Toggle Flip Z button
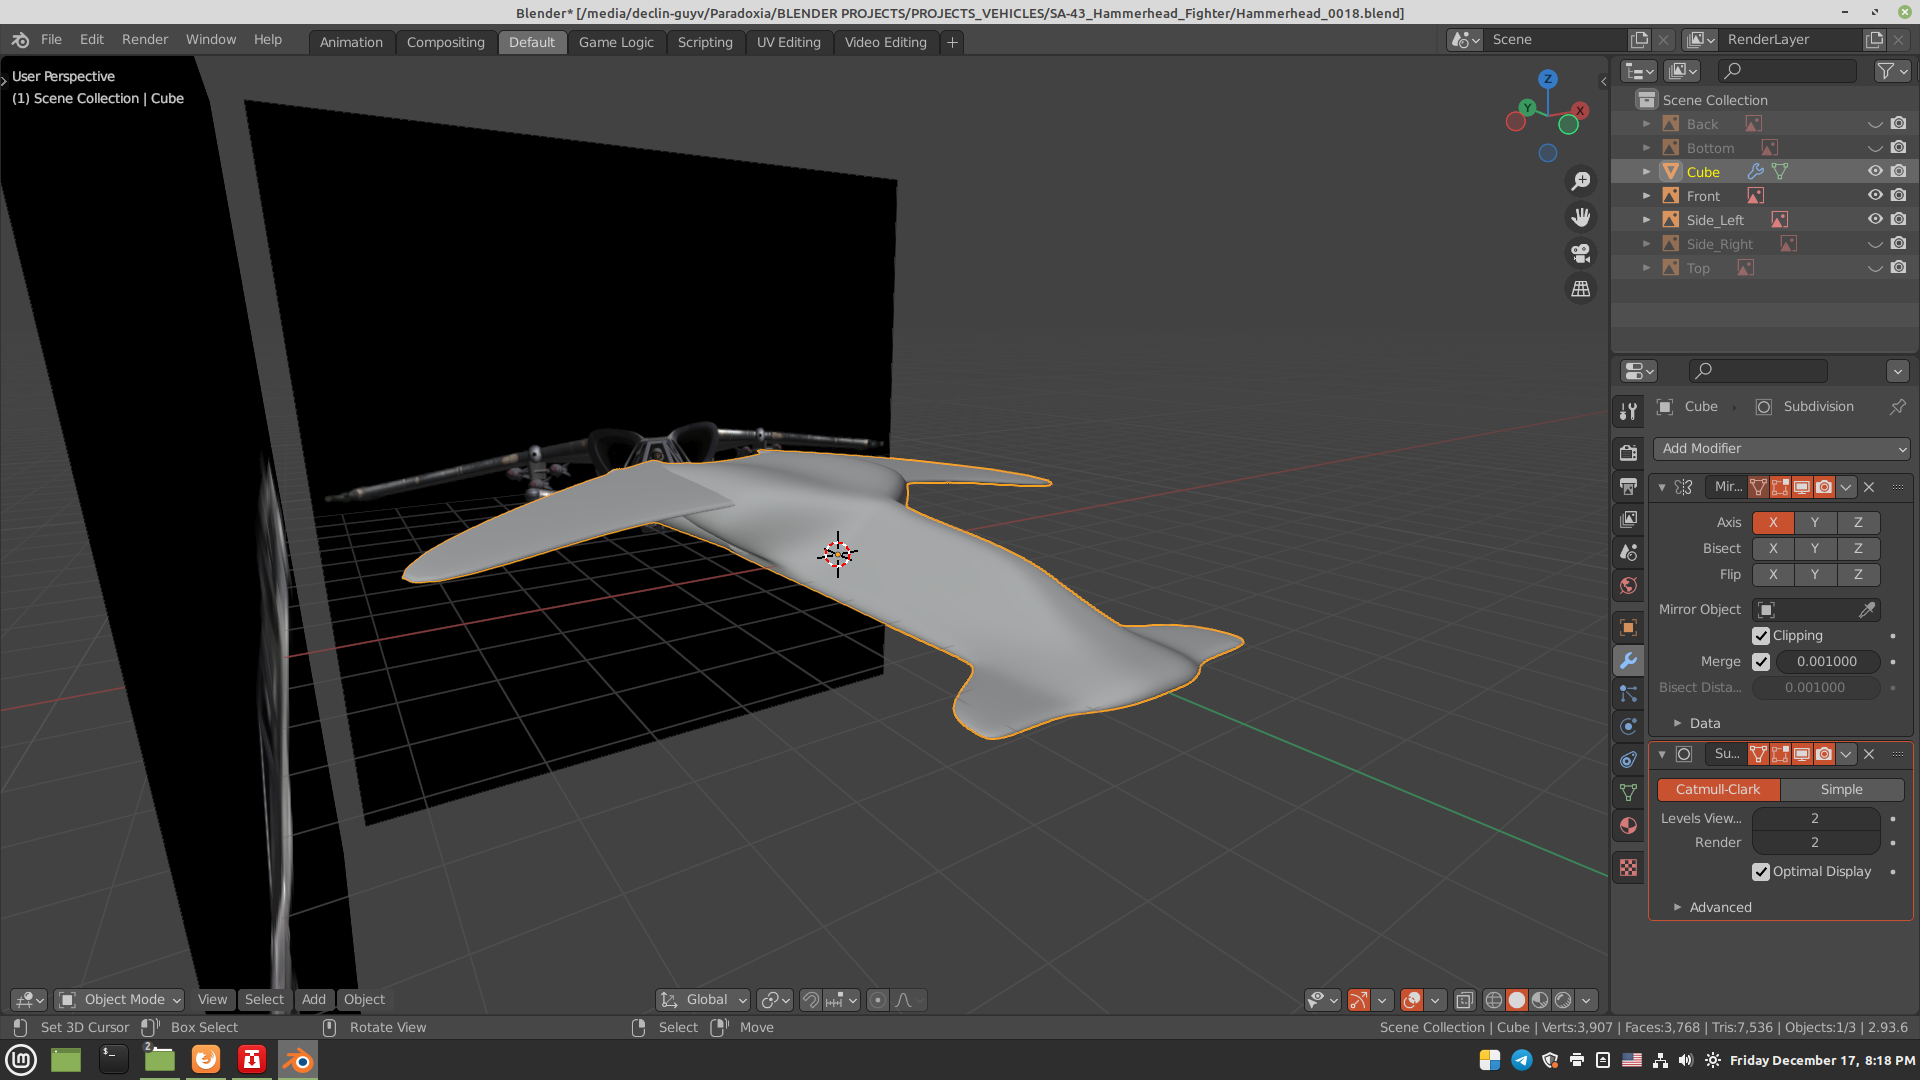The width and height of the screenshot is (1920, 1080). click(1858, 575)
